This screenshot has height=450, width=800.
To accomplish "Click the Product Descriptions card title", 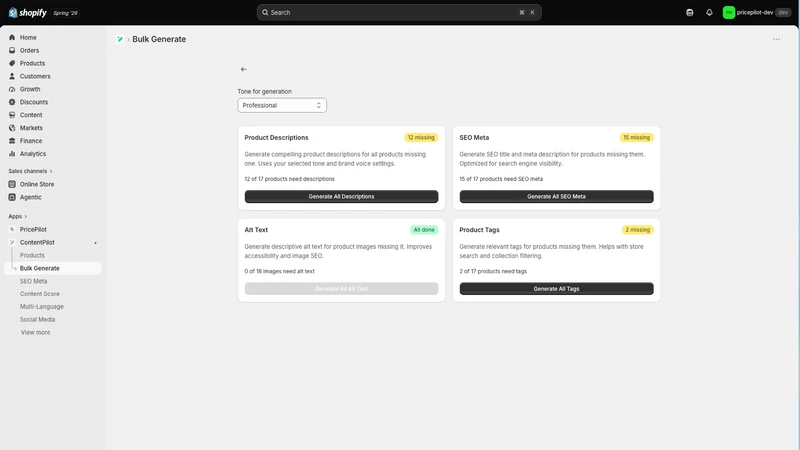I will pyautogui.click(x=276, y=138).
